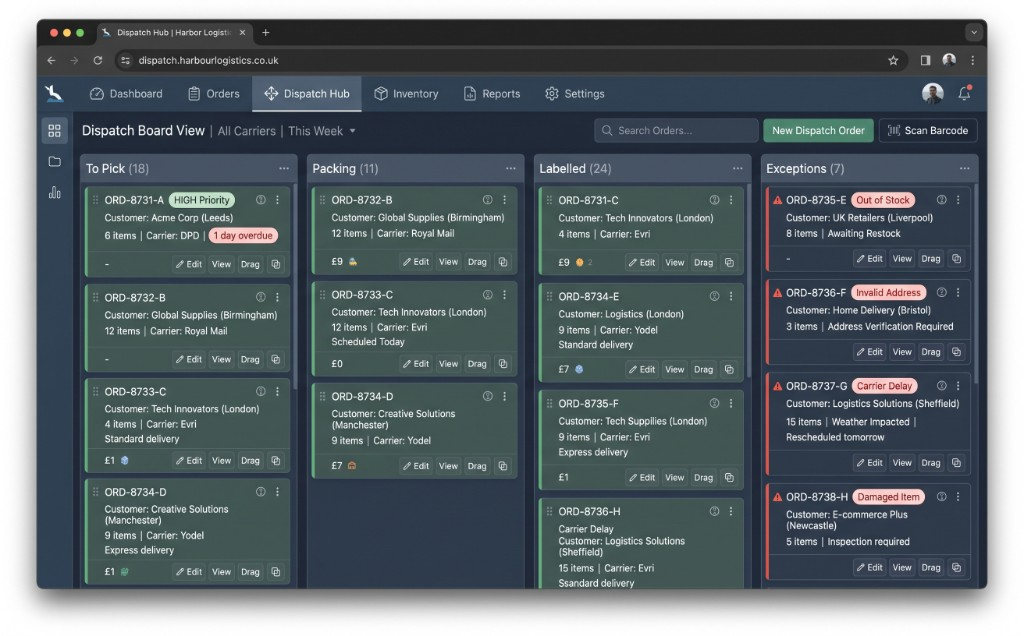Image resolution: width=1024 pixels, height=636 pixels.
Task: Edit ORD-8731-A order
Action: 189,264
